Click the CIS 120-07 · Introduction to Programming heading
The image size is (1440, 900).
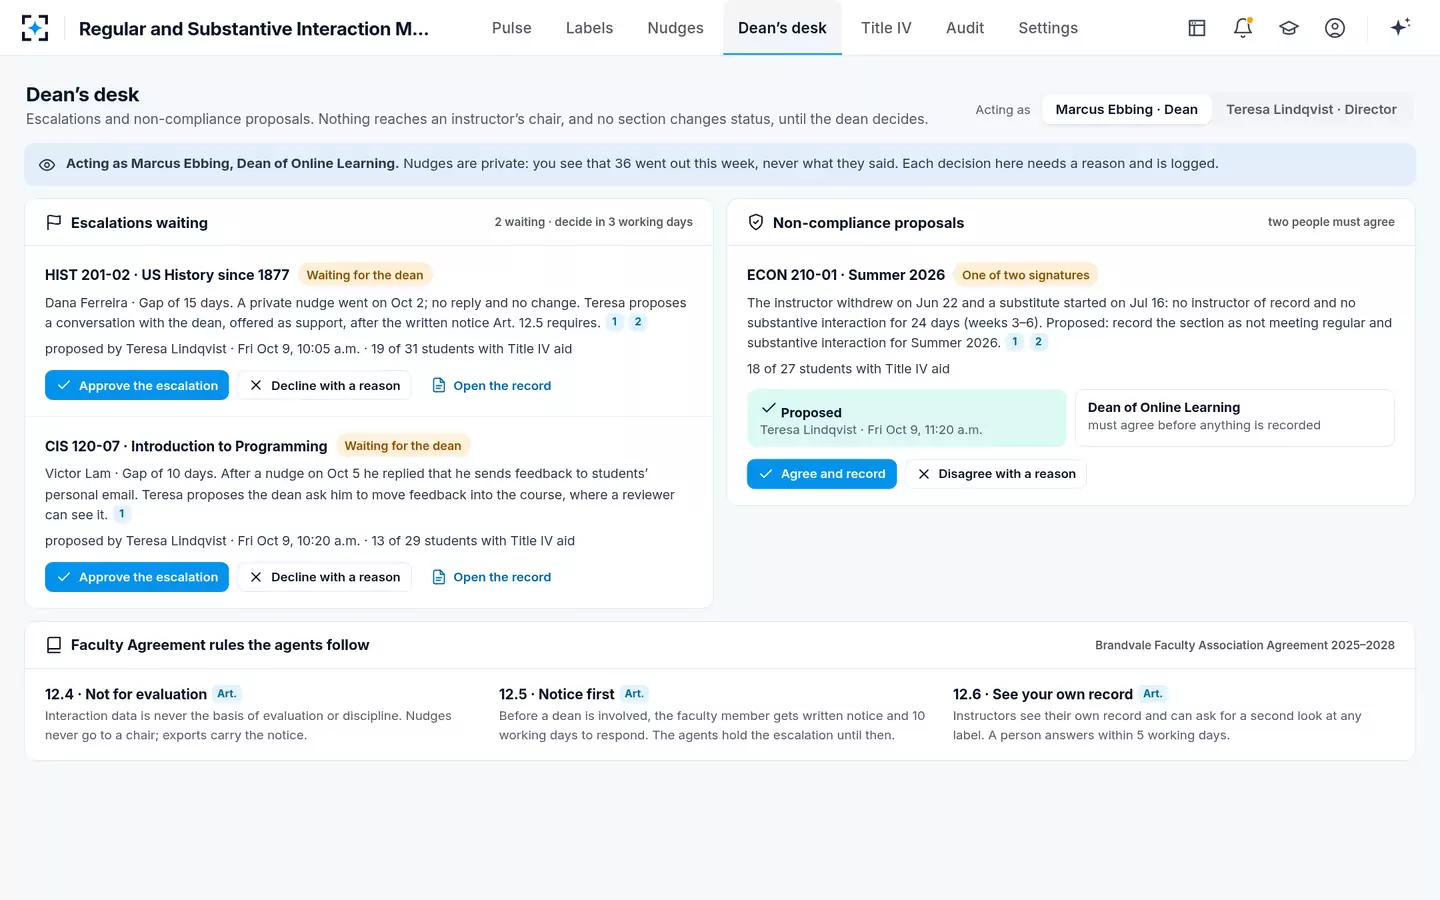pyautogui.click(x=186, y=446)
